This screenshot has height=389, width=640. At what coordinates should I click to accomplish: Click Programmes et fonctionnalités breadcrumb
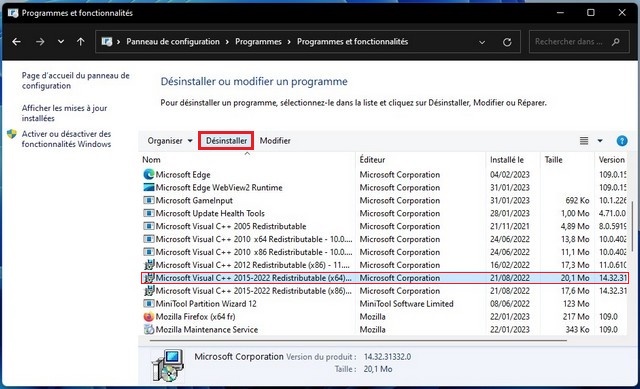(x=352, y=42)
